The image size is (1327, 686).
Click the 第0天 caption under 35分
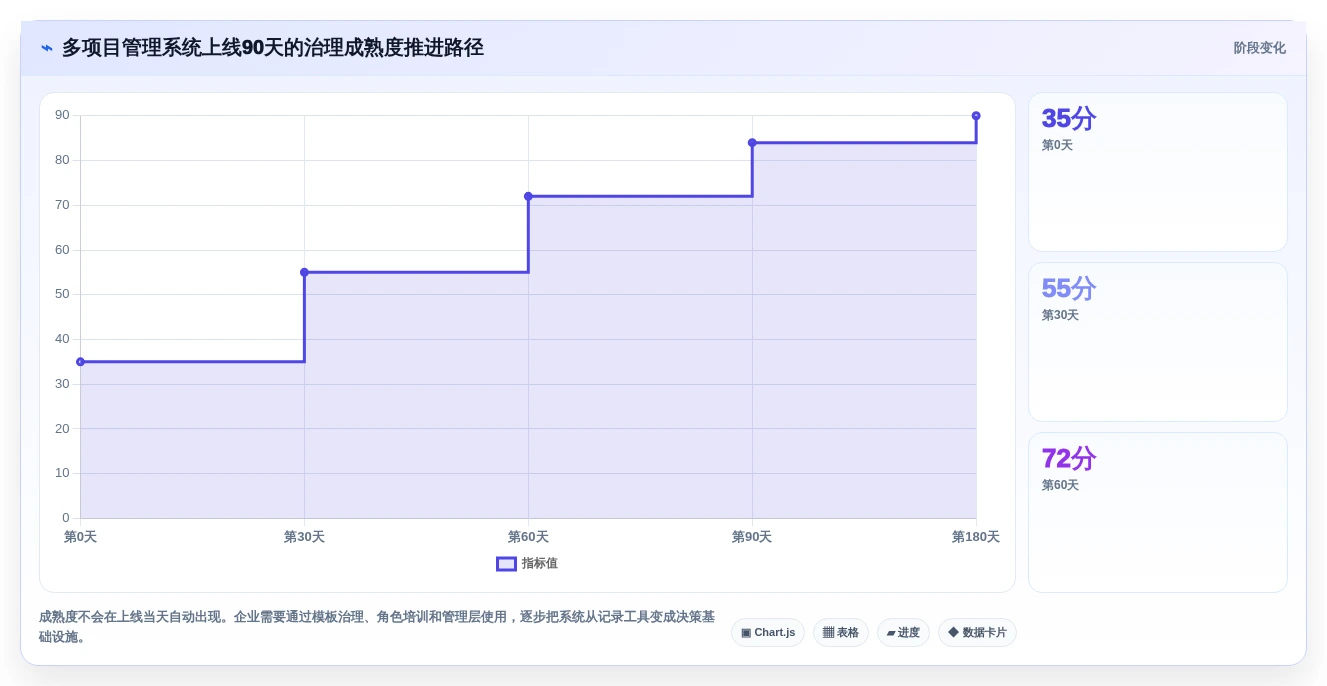pos(1057,145)
